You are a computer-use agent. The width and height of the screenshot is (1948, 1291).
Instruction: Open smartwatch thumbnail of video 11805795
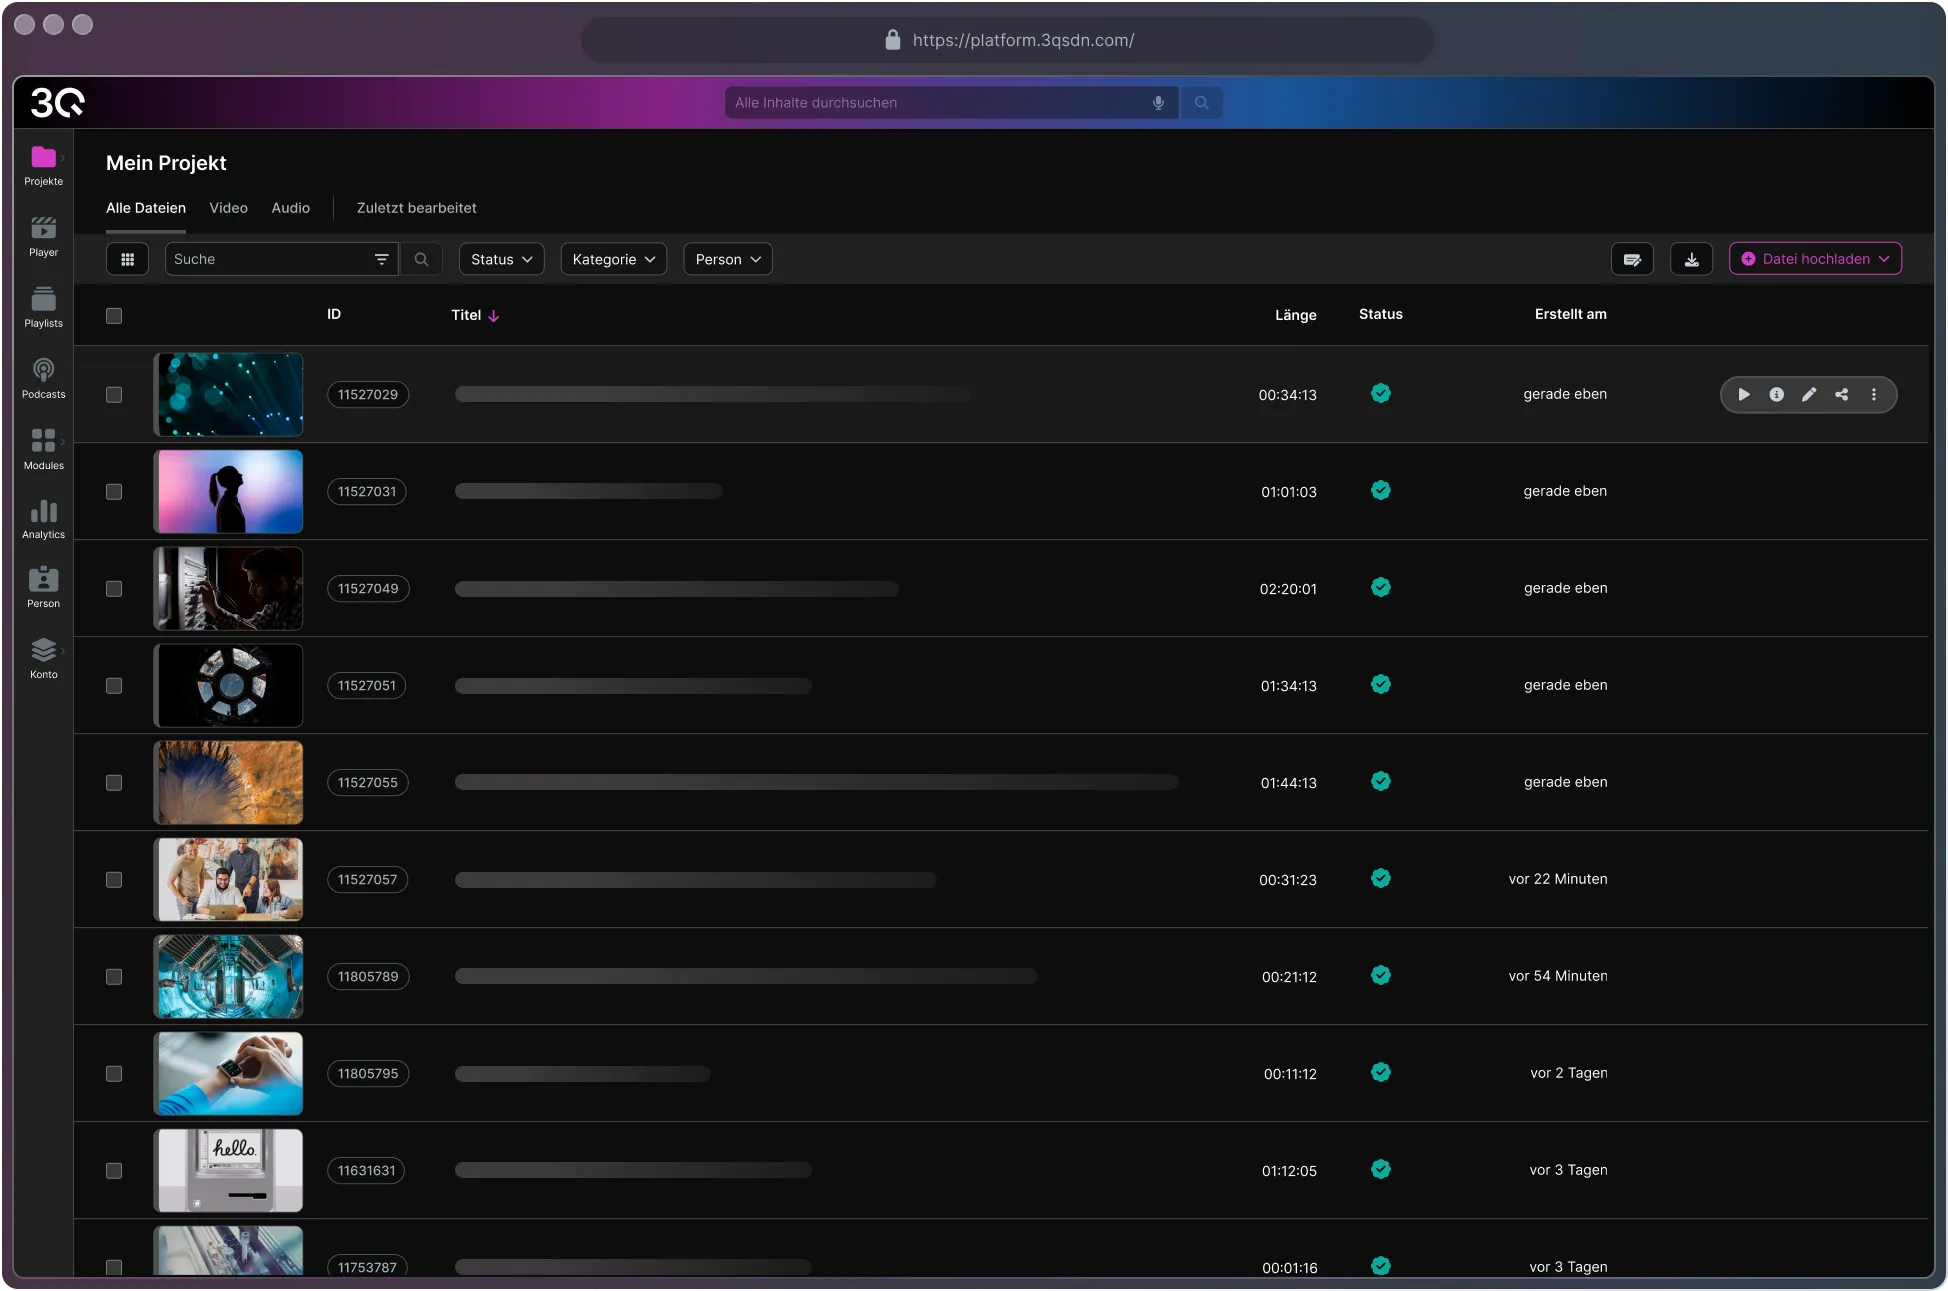click(228, 1073)
